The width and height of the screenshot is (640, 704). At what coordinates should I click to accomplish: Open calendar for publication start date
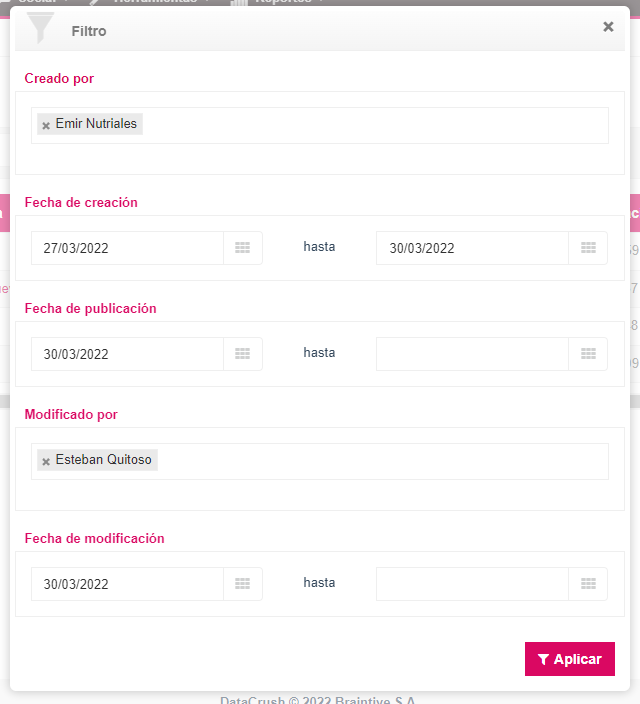point(243,354)
